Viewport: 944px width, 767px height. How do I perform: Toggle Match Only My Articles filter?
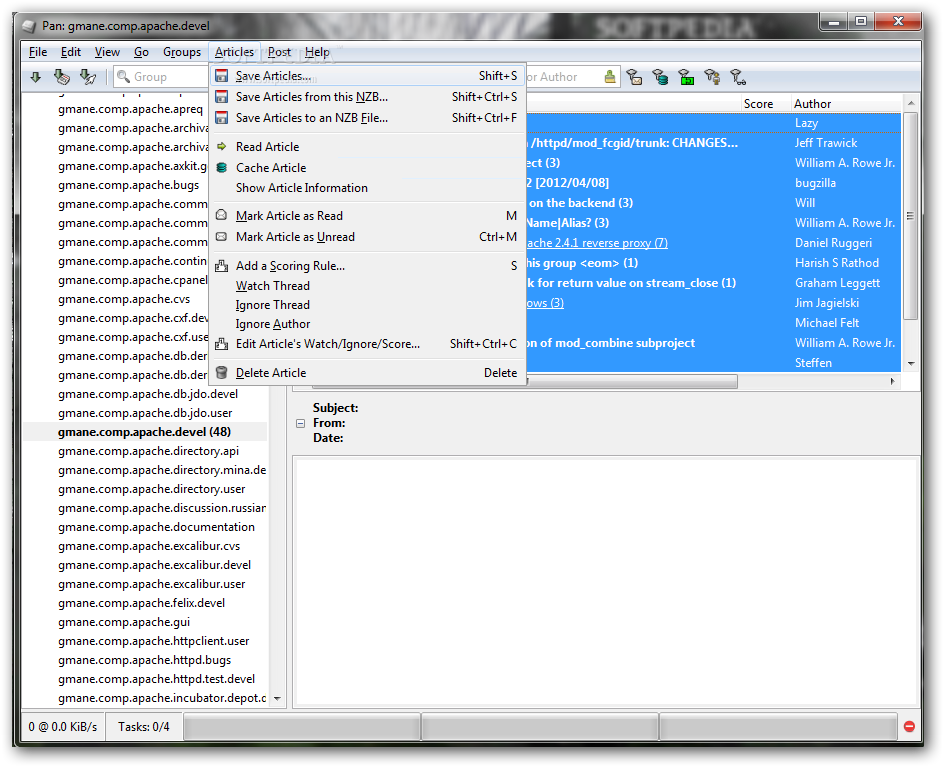pos(712,77)
